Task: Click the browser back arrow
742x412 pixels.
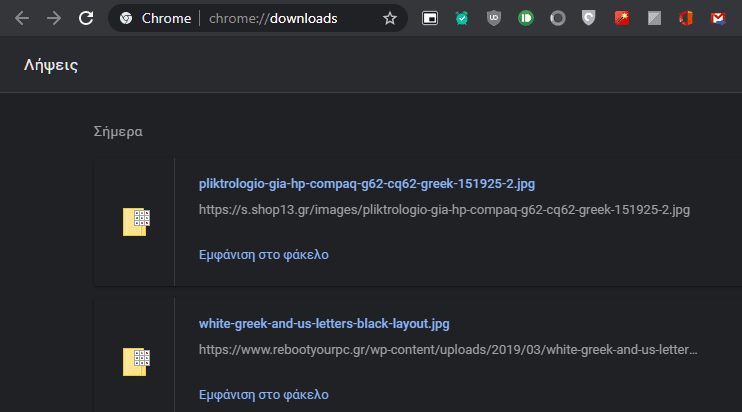Action: tap(22, 18)
